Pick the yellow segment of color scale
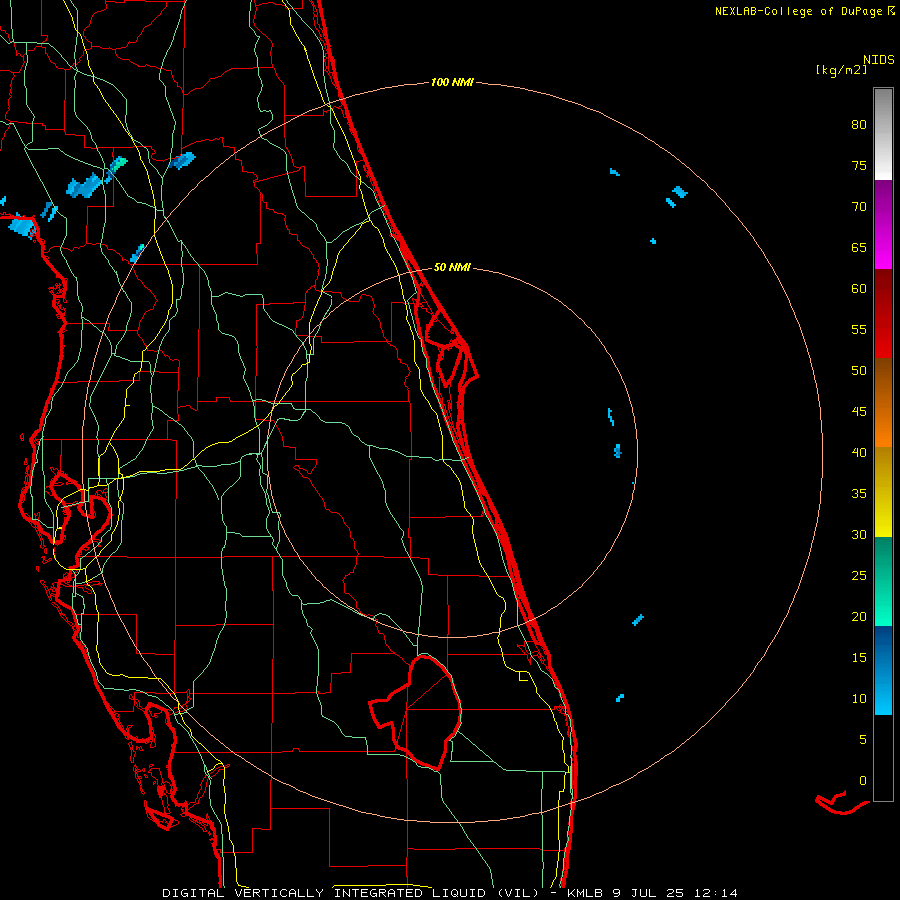900x900 pixels. (x=883, y=492)
